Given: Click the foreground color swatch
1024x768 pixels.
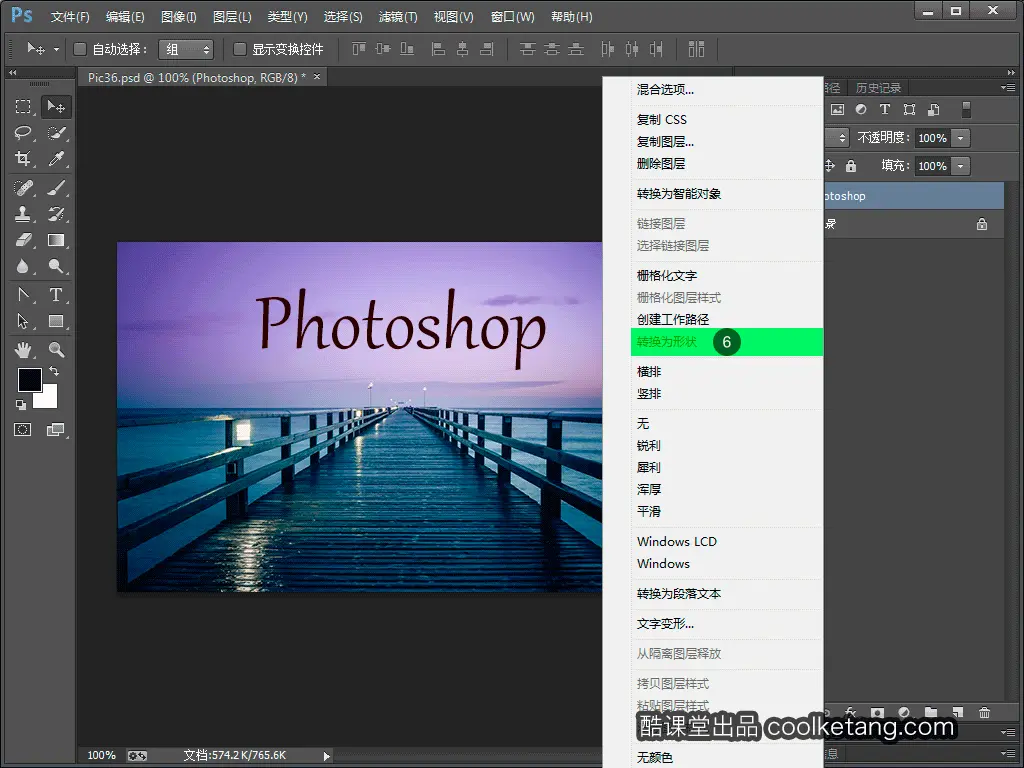Looking at the screenshot, I should click(29, 381).
